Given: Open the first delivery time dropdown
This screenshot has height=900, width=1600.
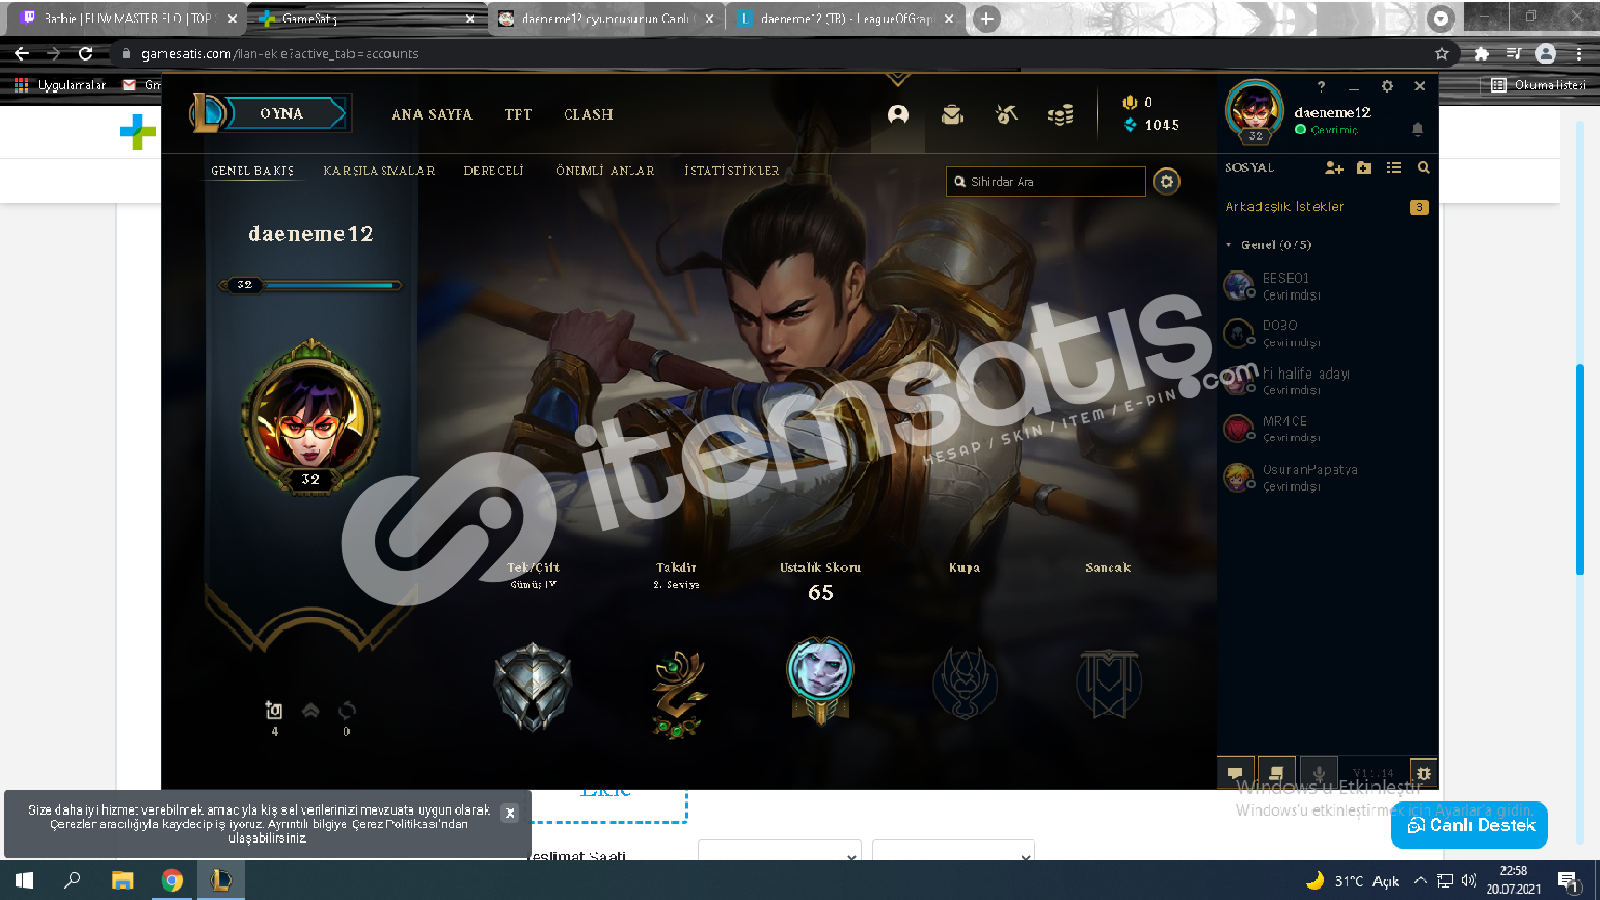Looking at the screenshot, I should (x=780, y=852).
